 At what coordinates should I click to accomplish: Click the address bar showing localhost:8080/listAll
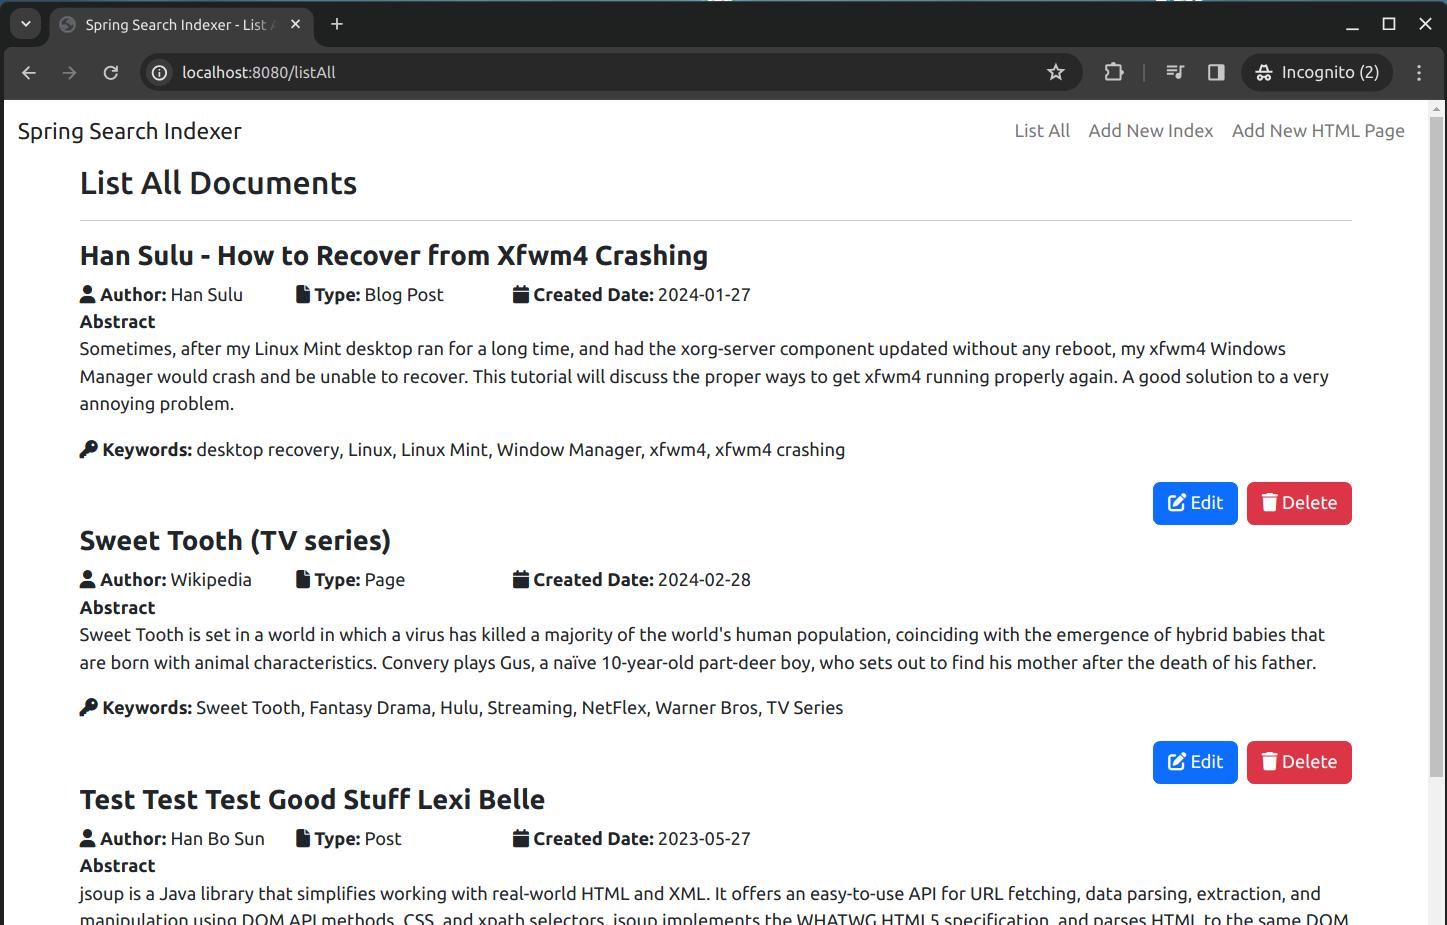600,72
